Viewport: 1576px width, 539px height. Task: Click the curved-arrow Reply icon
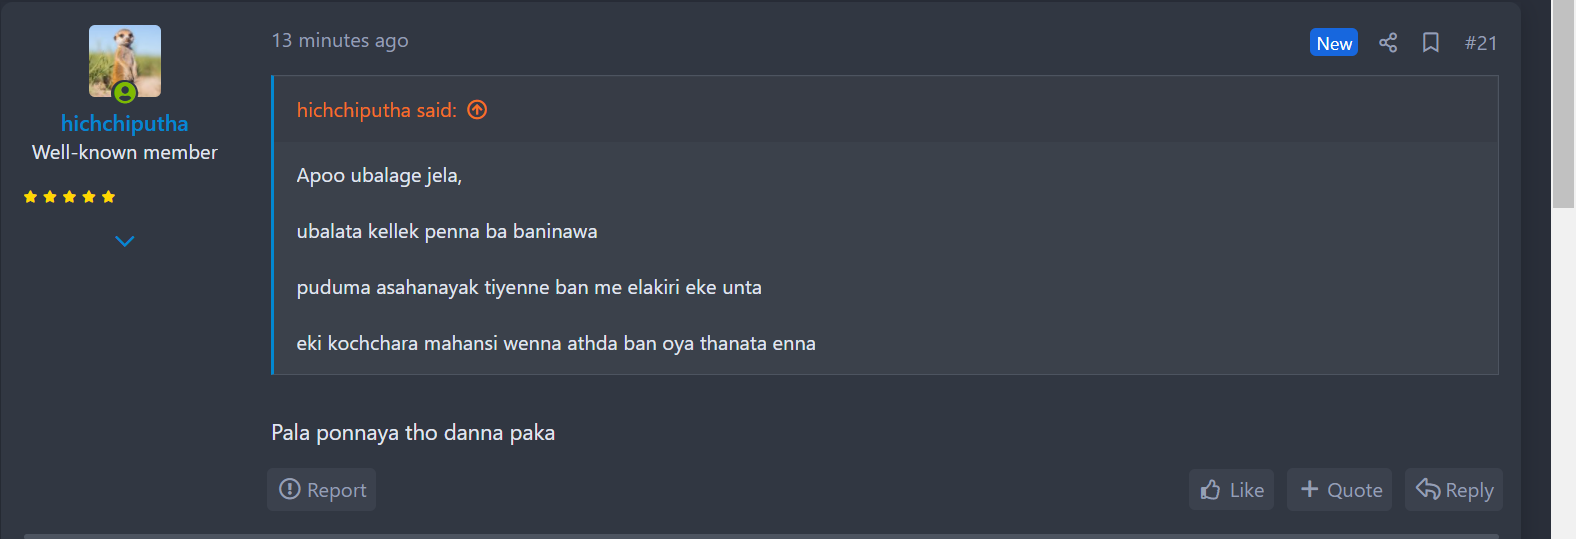pos(1428,489)
